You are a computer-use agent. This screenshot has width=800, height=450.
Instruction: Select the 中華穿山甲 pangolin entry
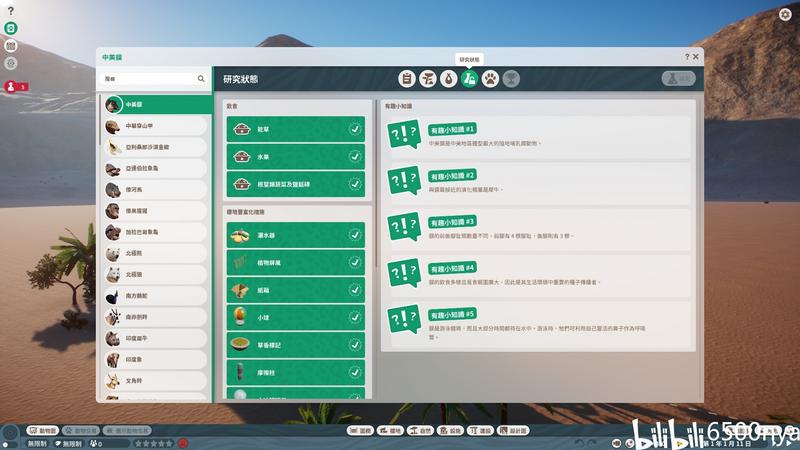(x=155, y=126)
